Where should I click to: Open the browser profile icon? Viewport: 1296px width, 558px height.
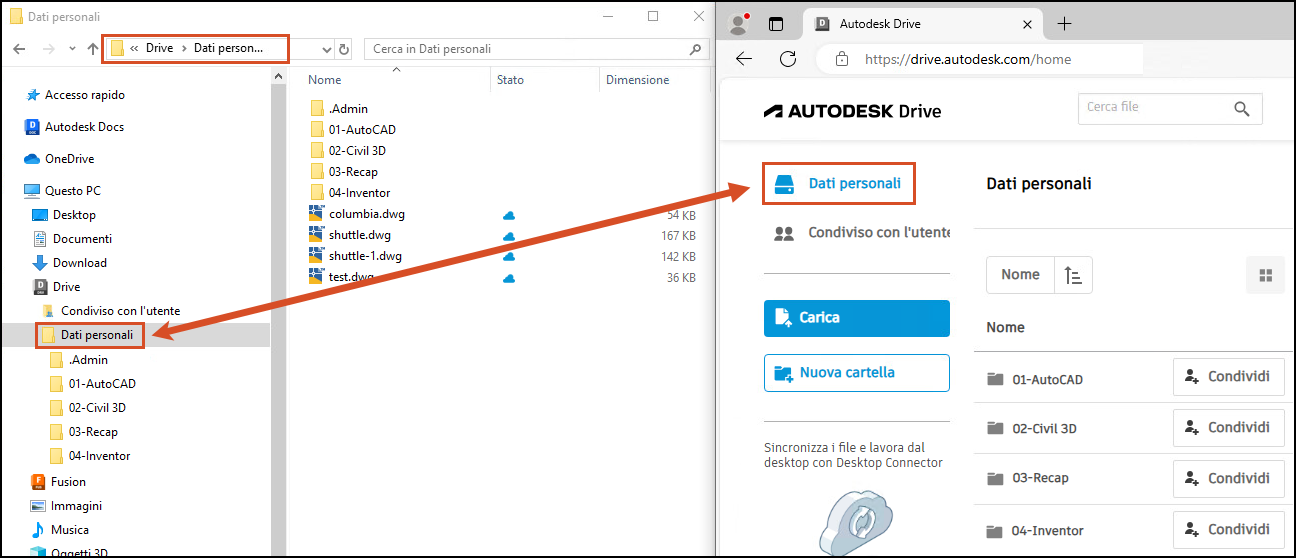pos(740,24)
